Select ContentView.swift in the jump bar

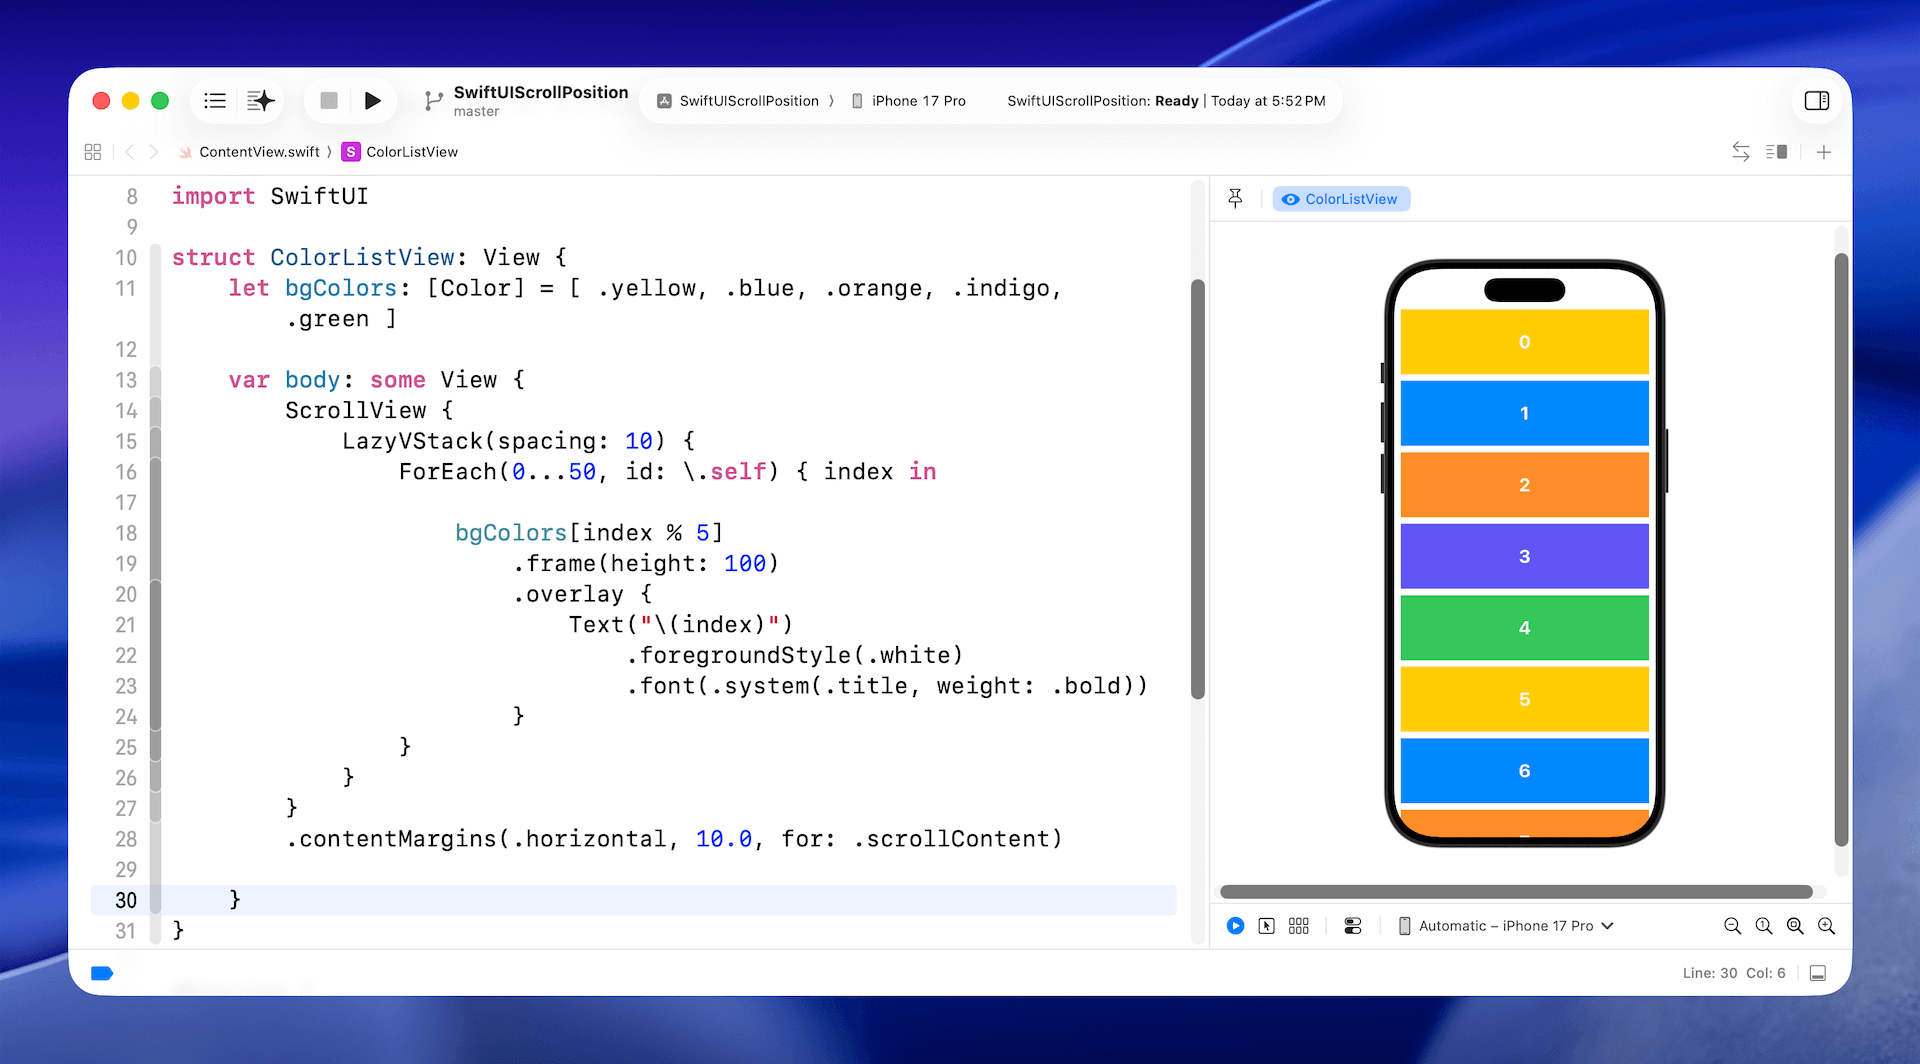[x=258, y=152]
